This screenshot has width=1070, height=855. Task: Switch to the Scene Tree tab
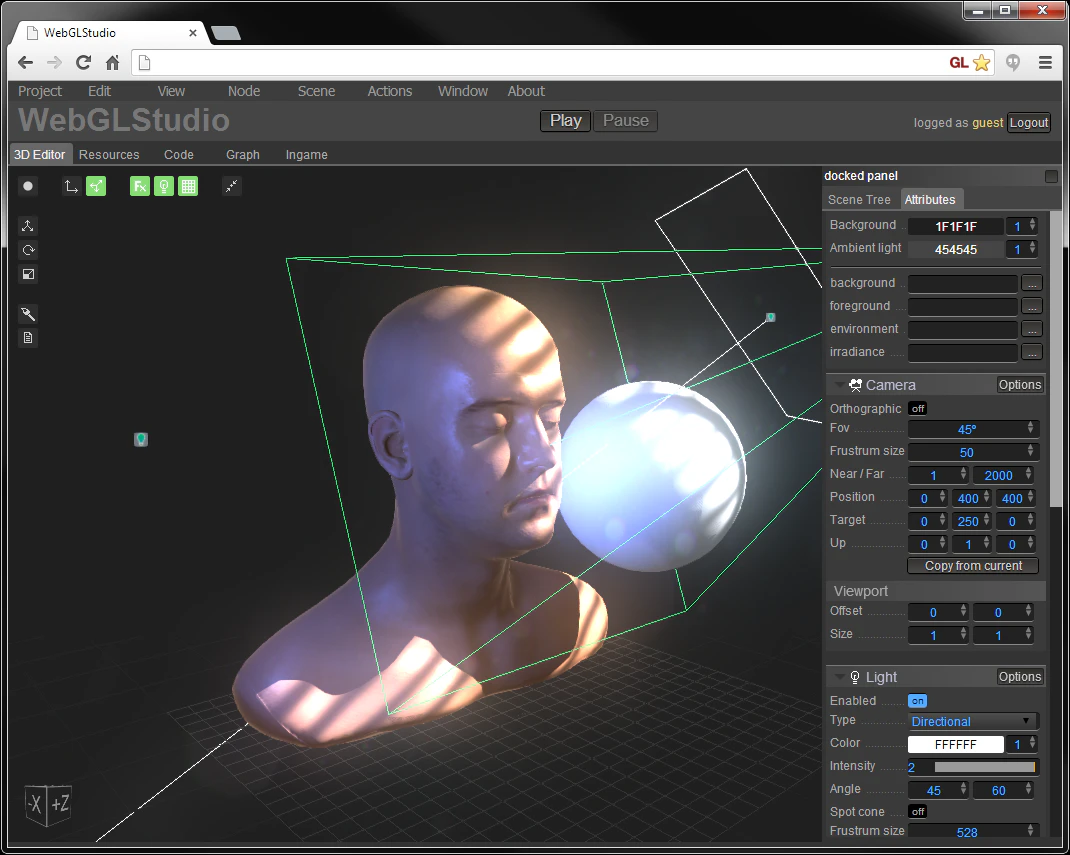tap(859, 199)
